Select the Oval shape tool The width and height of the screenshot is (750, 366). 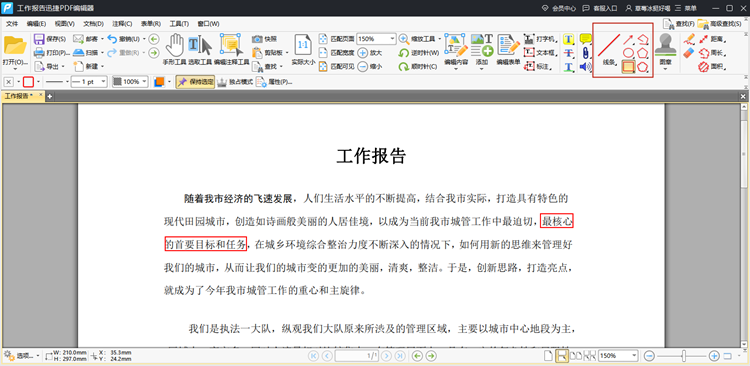coord(628,53)
